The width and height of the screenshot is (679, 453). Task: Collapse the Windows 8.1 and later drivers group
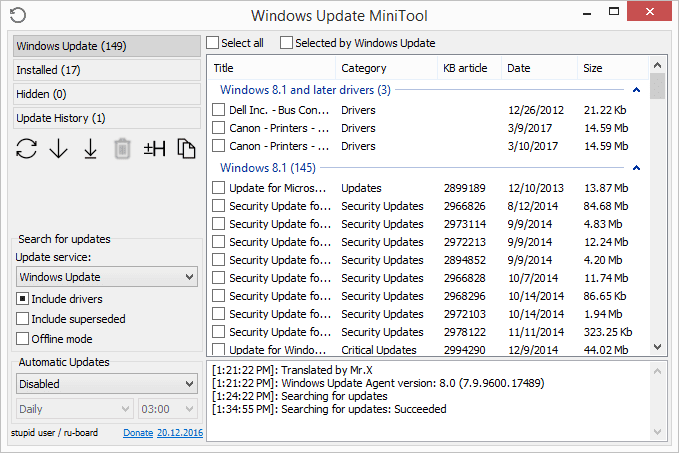click(x=637, y=90)
